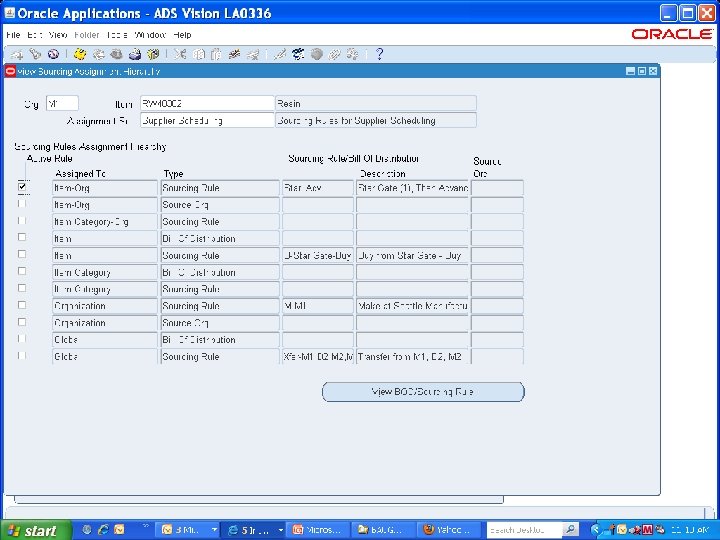Open the File menu
The height and width of the screenshot is (540, 720).
click(x=13, y=35)
